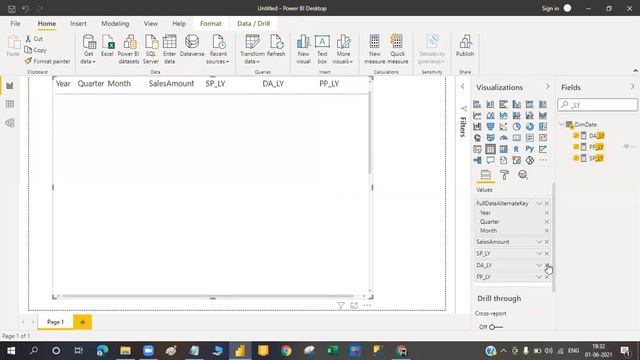Screen dimensions: 640x360
Task: Insert a New visual
Action: pyautogui.click(x=303, y=49)
